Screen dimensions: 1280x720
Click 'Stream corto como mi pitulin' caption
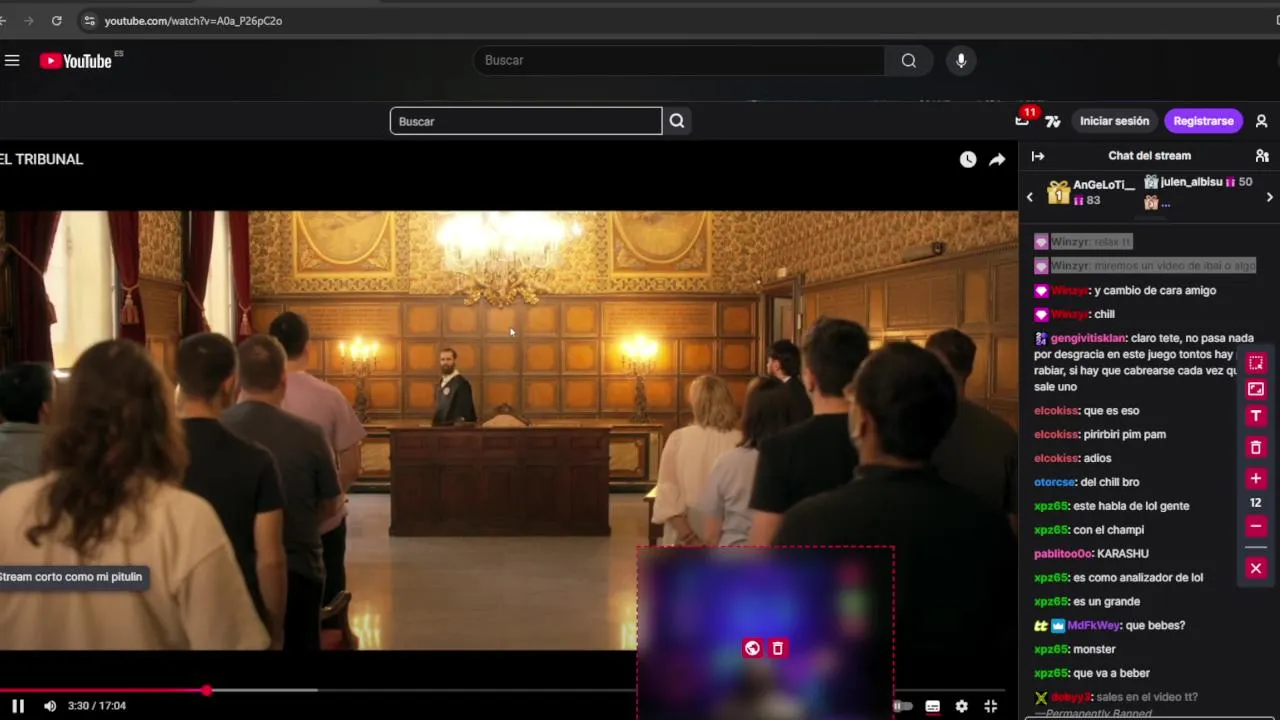point(72,577)
